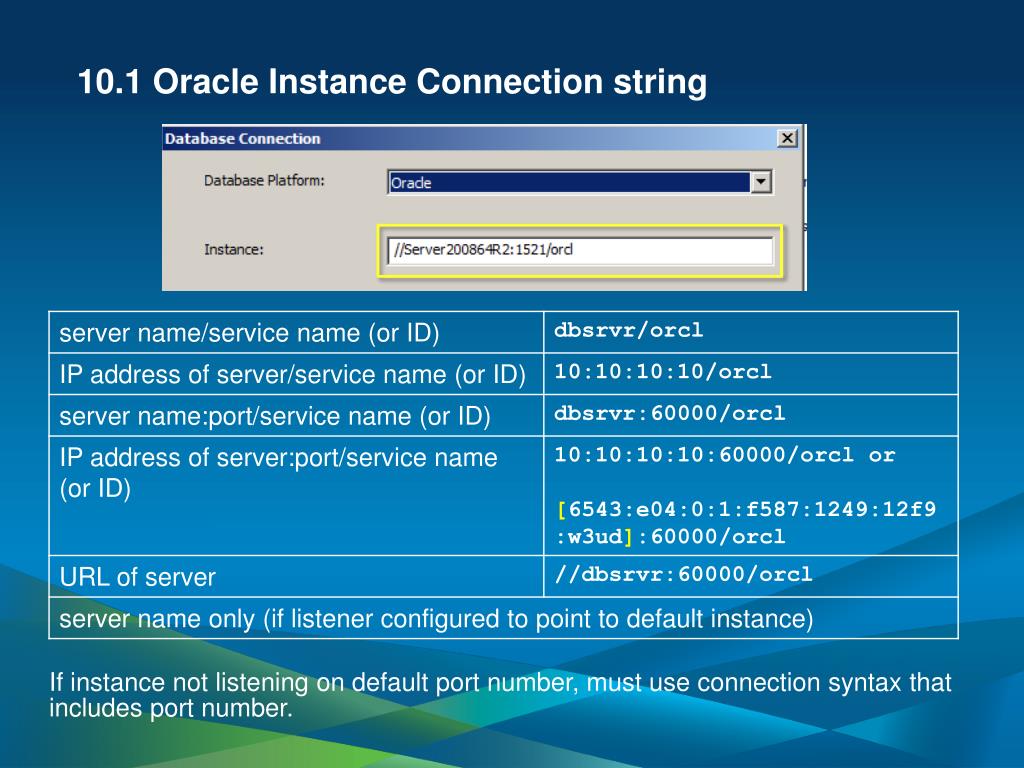Viewport: 1024px width, 768px height.
Task: Select the 'URL of server' cell
Action: tap(296, 577)
